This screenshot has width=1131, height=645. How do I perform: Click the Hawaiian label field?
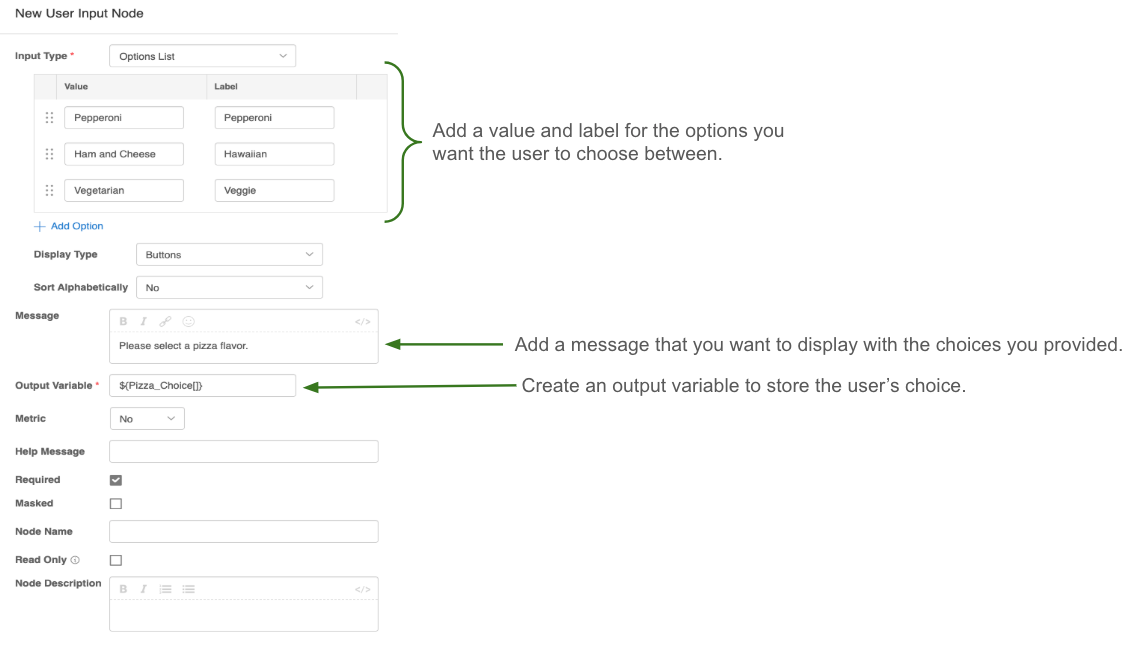(x=274, y=154)
